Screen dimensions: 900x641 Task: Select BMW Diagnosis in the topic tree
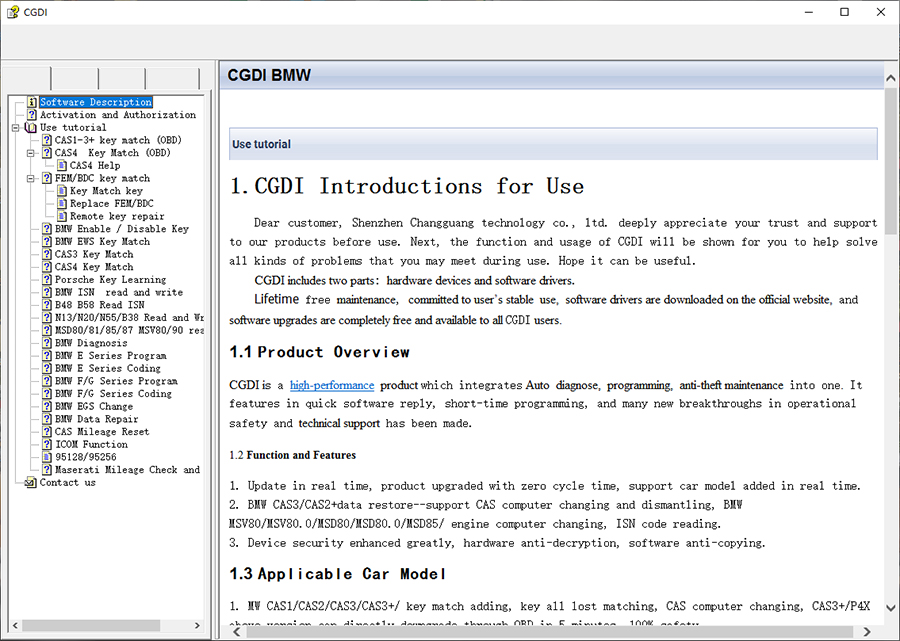(91, 343)
